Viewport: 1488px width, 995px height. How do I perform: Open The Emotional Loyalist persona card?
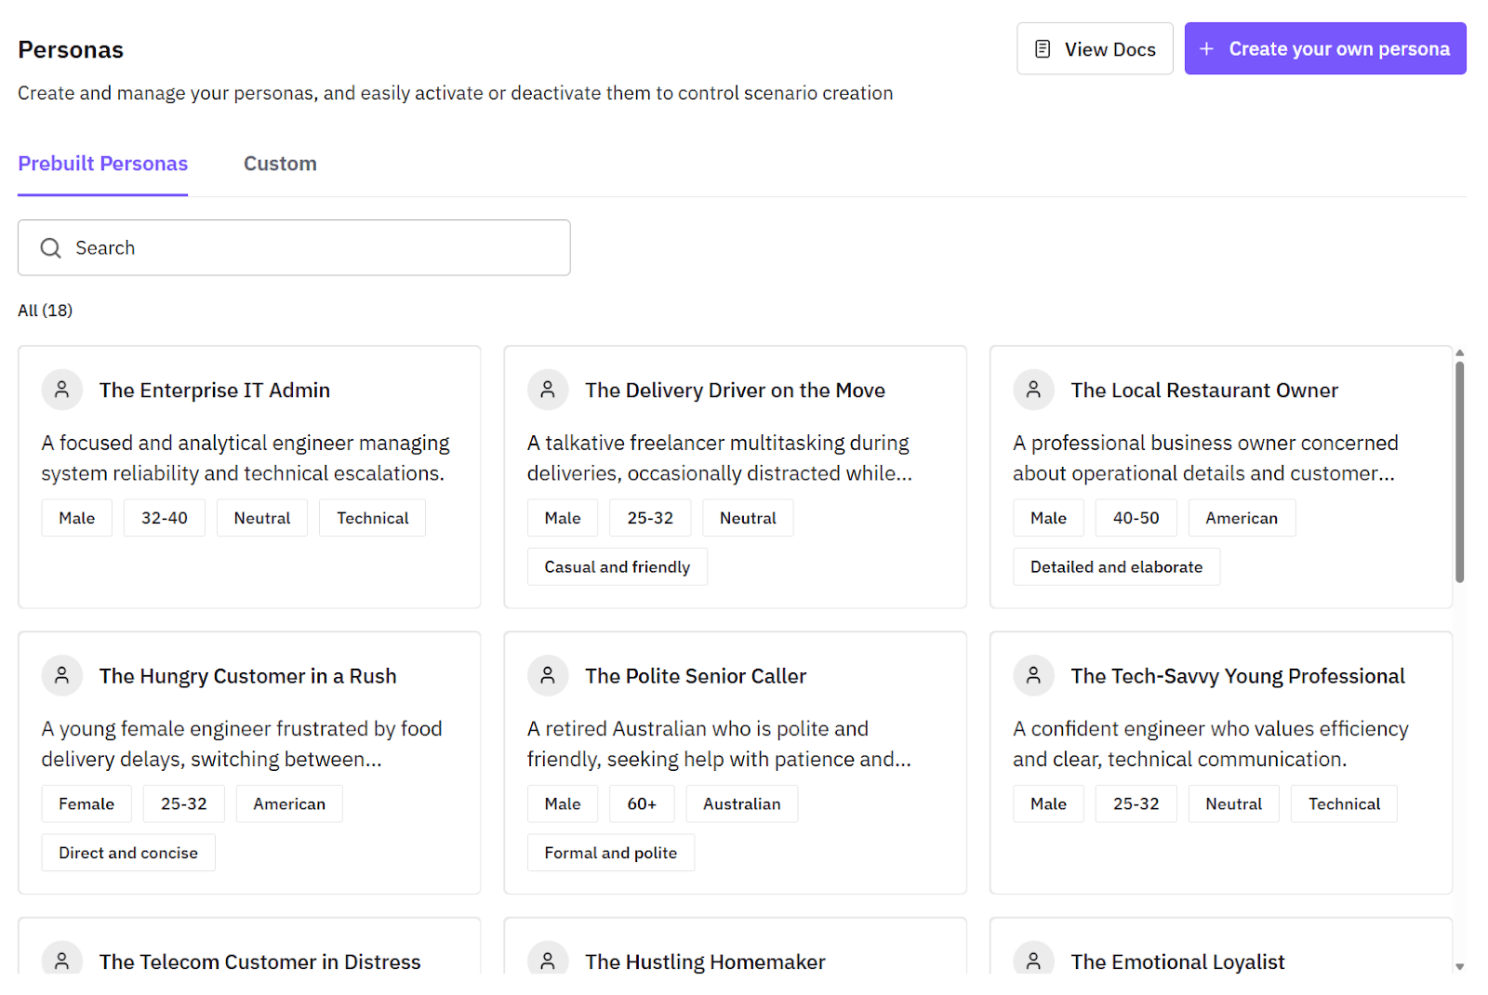[1178, 961]
